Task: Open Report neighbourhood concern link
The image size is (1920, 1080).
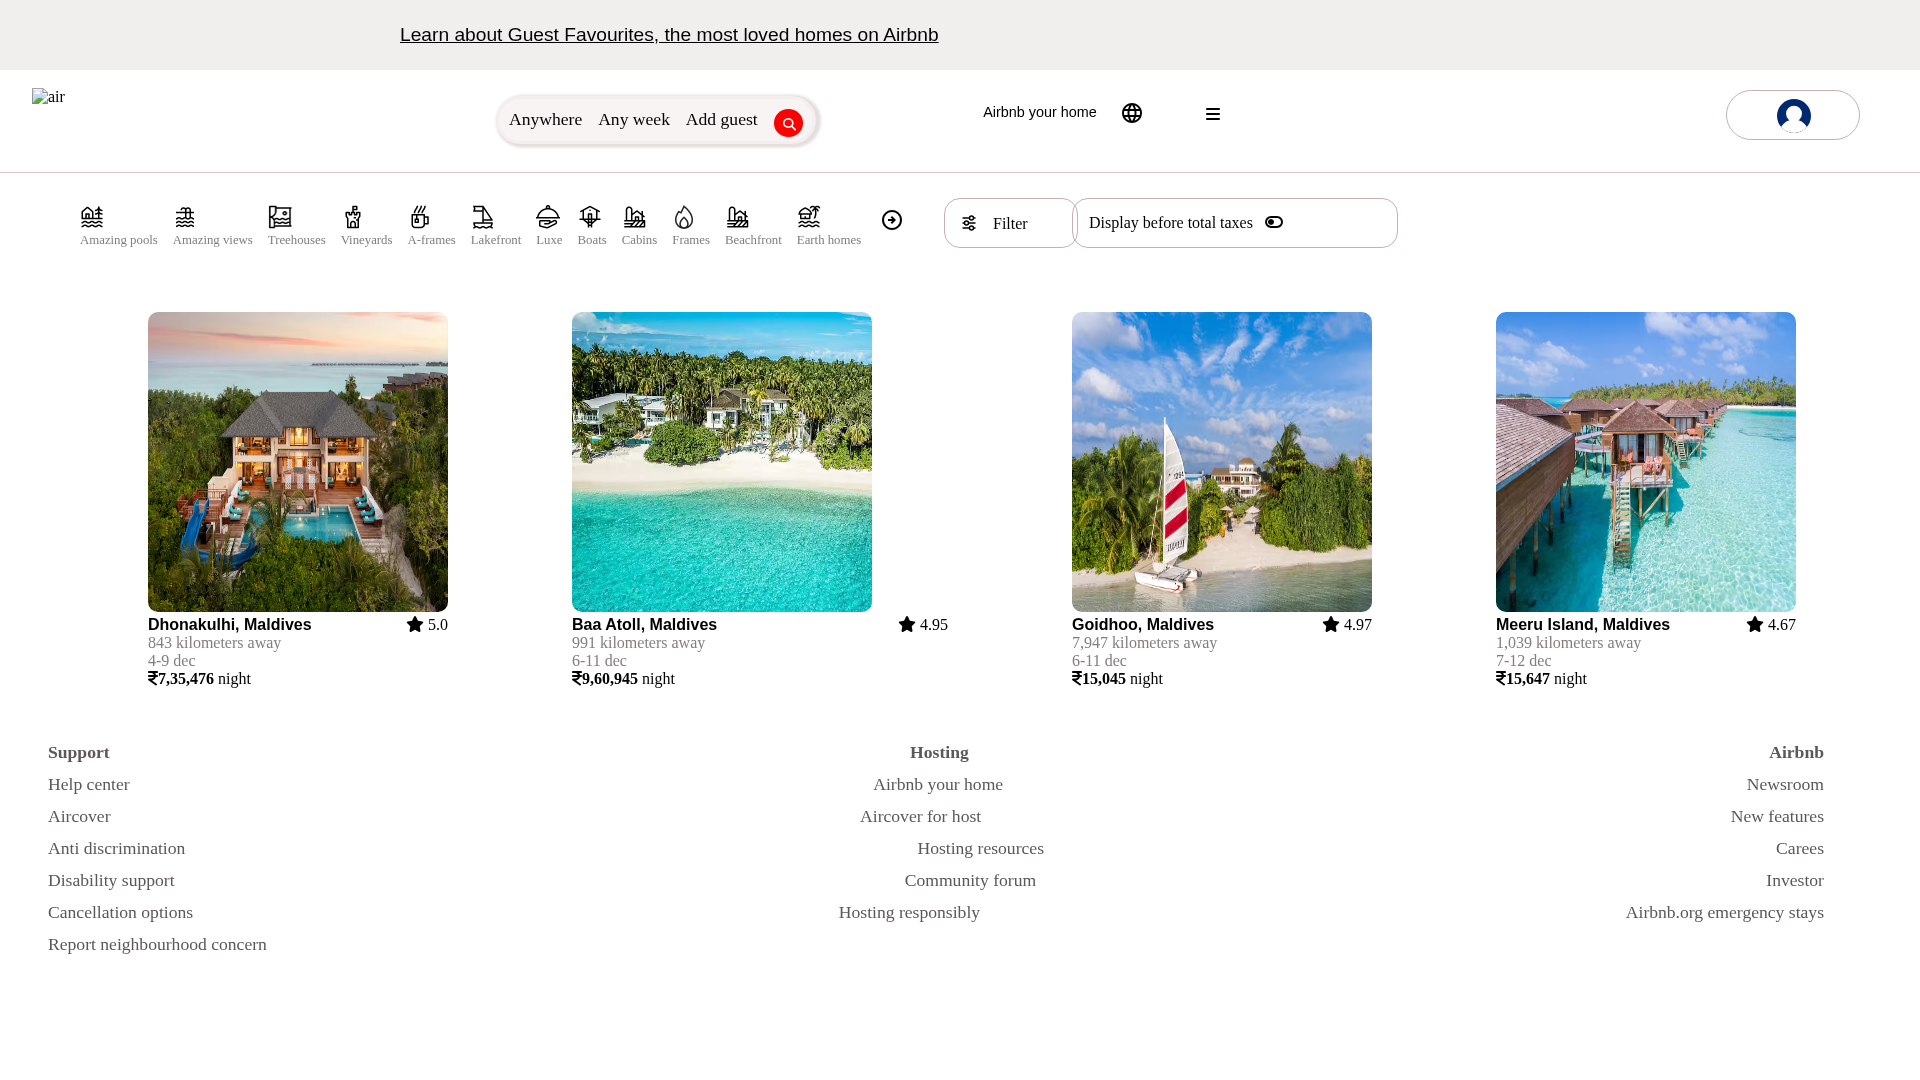Action: pyautogui.click(x=157, y=944)
